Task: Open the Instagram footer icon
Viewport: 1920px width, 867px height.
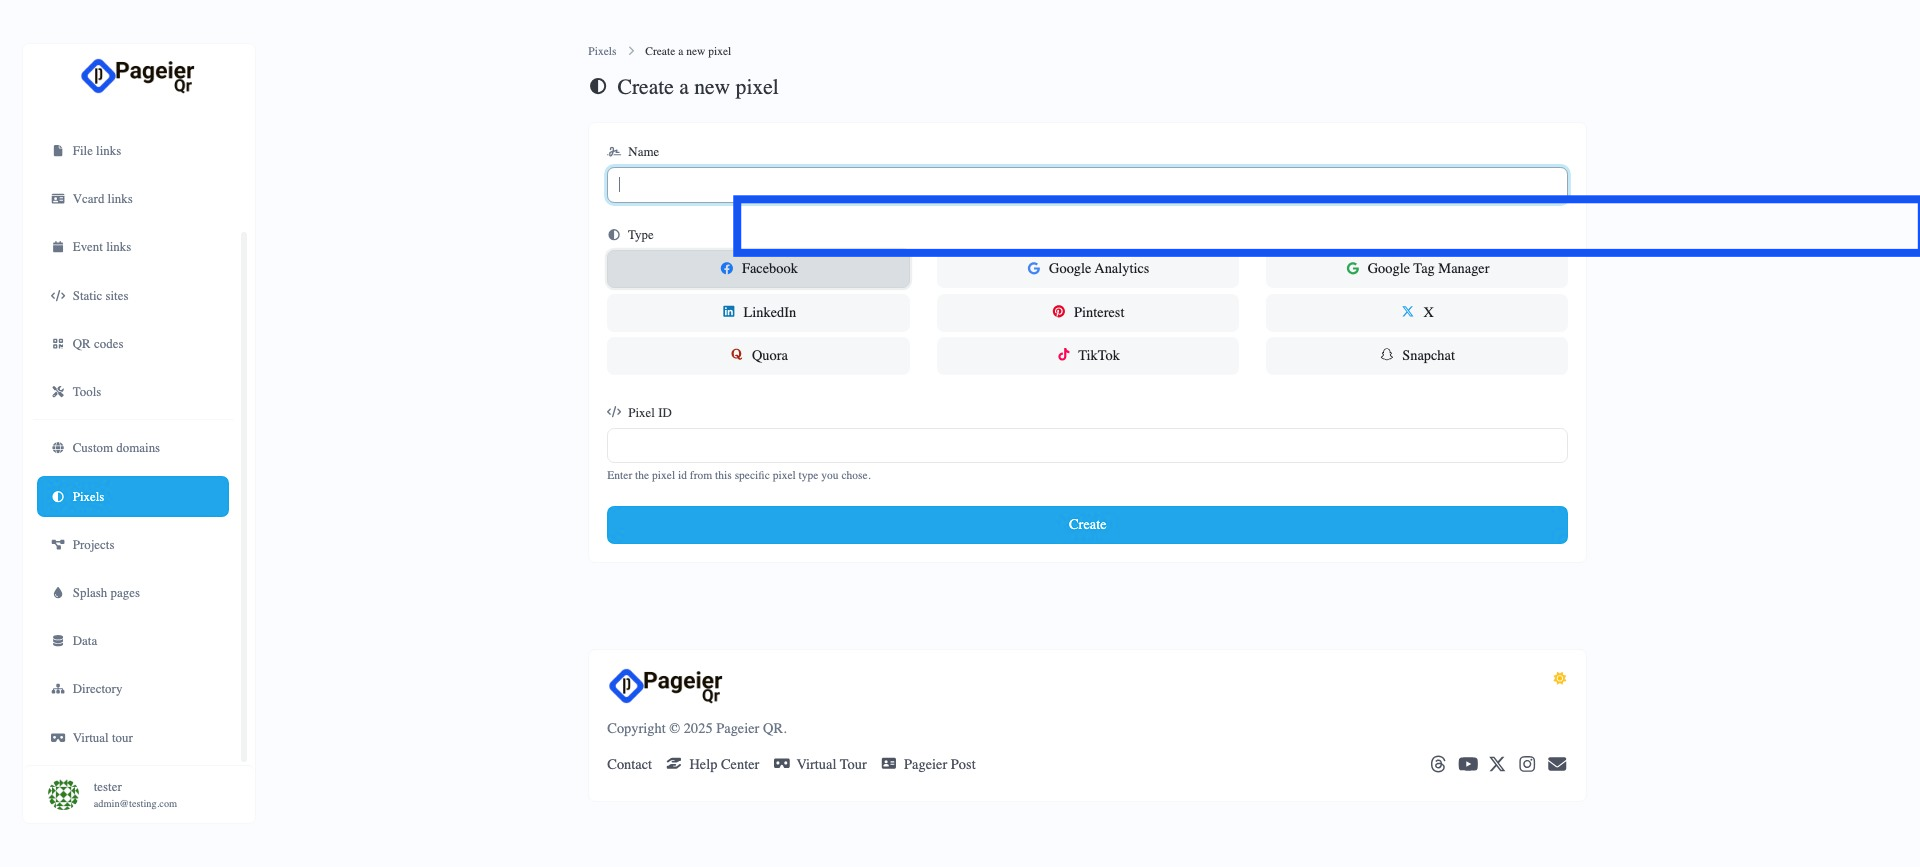Action: coord(1527,764)
